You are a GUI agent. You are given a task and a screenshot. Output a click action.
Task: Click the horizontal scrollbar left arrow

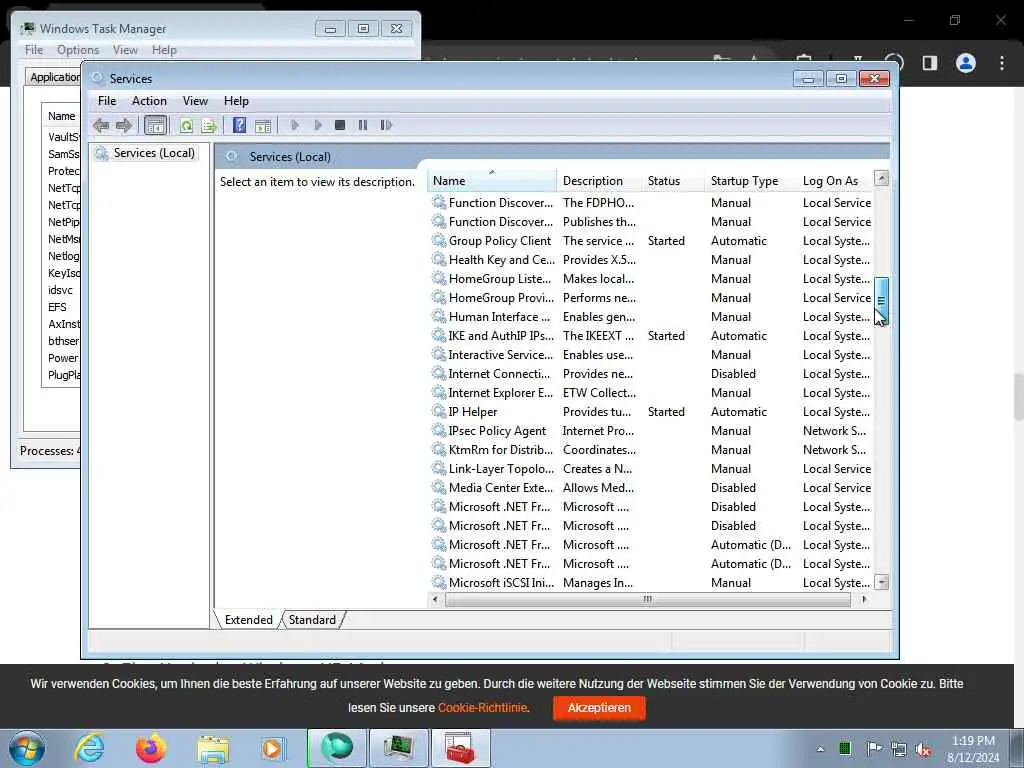tap(436, 599)
